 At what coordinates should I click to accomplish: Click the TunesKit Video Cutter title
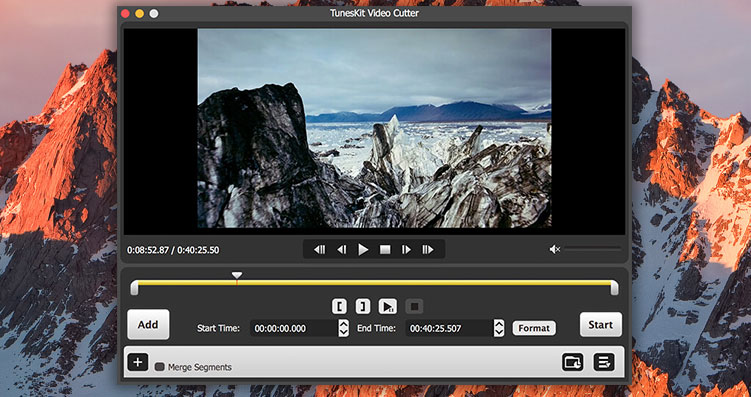coord(374,13)
